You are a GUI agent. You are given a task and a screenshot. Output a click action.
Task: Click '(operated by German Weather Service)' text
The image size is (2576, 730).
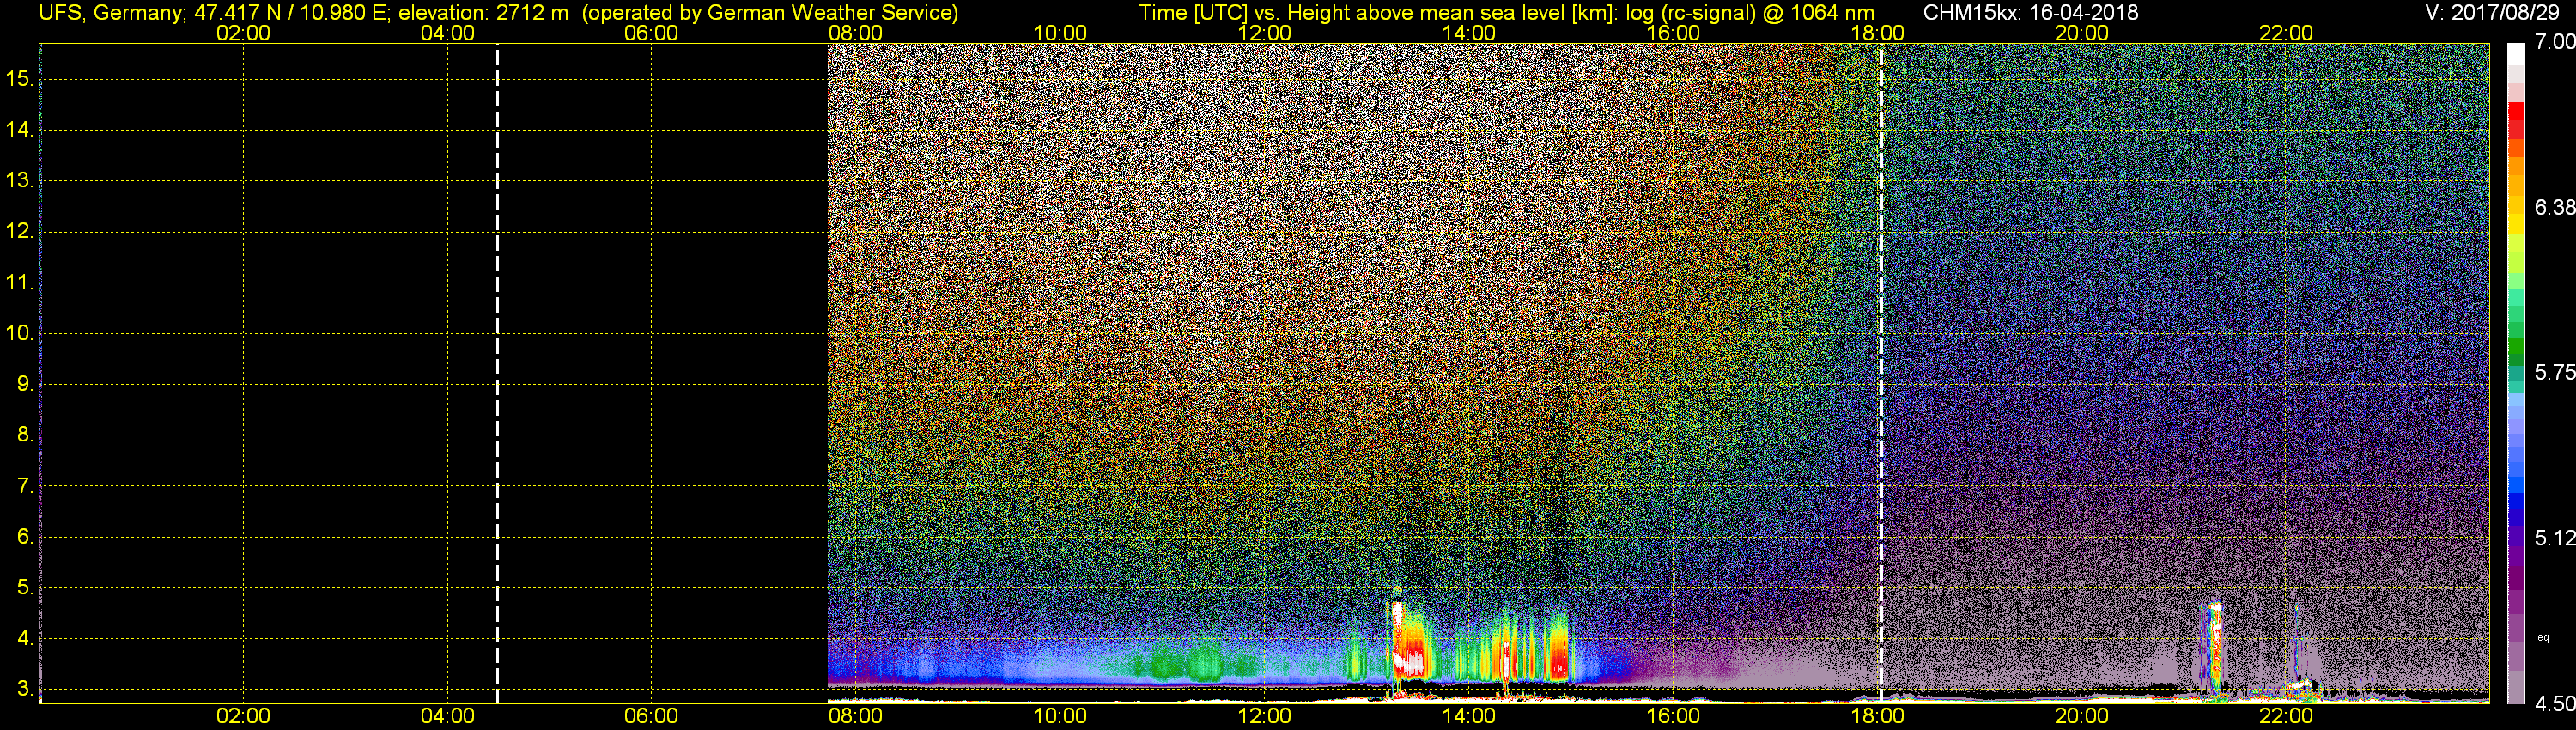[x=770, y=13]
